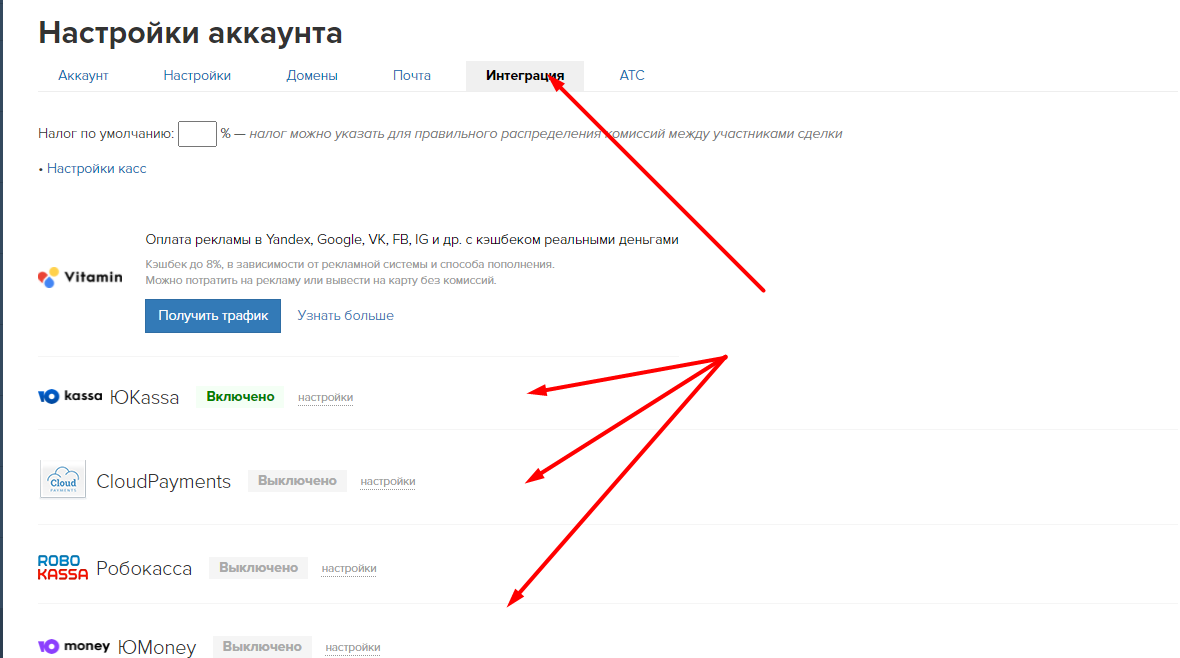Click the 'Налог по умолчанию:' label
The height and width of the screenshot is (658, 1180).
pos(106,134)
